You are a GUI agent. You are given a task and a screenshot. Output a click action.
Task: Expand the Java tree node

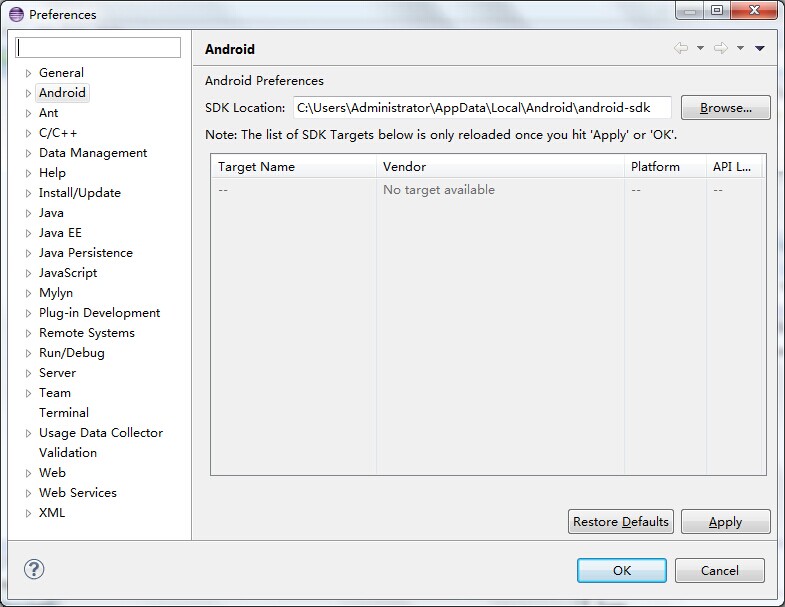[29, 213]
